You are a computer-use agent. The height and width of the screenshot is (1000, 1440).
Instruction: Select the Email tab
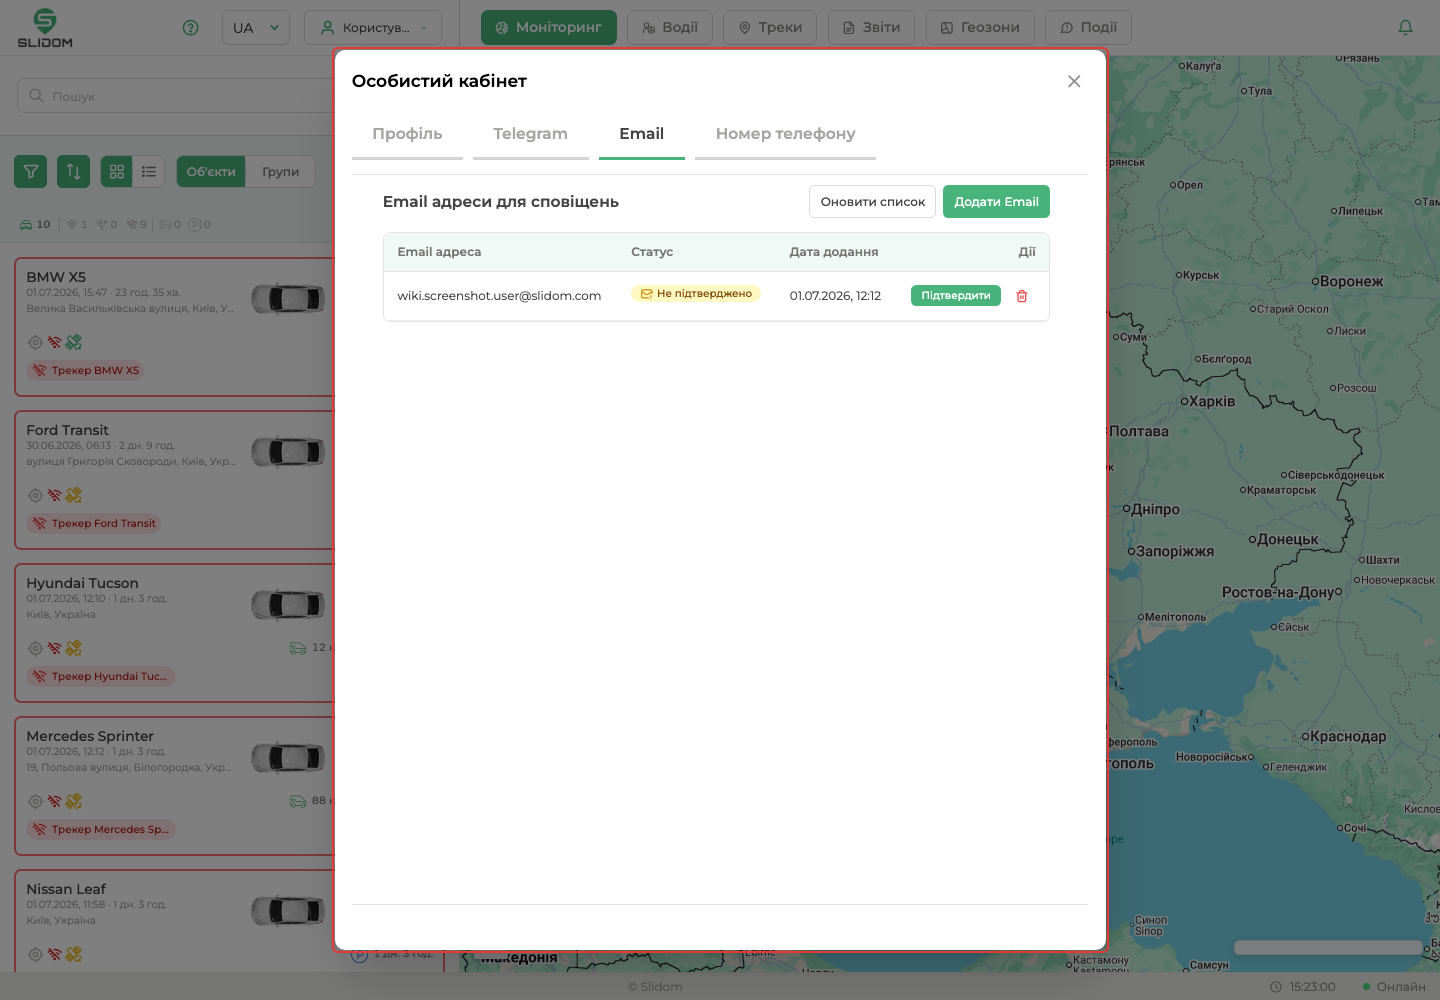[641, 134]
